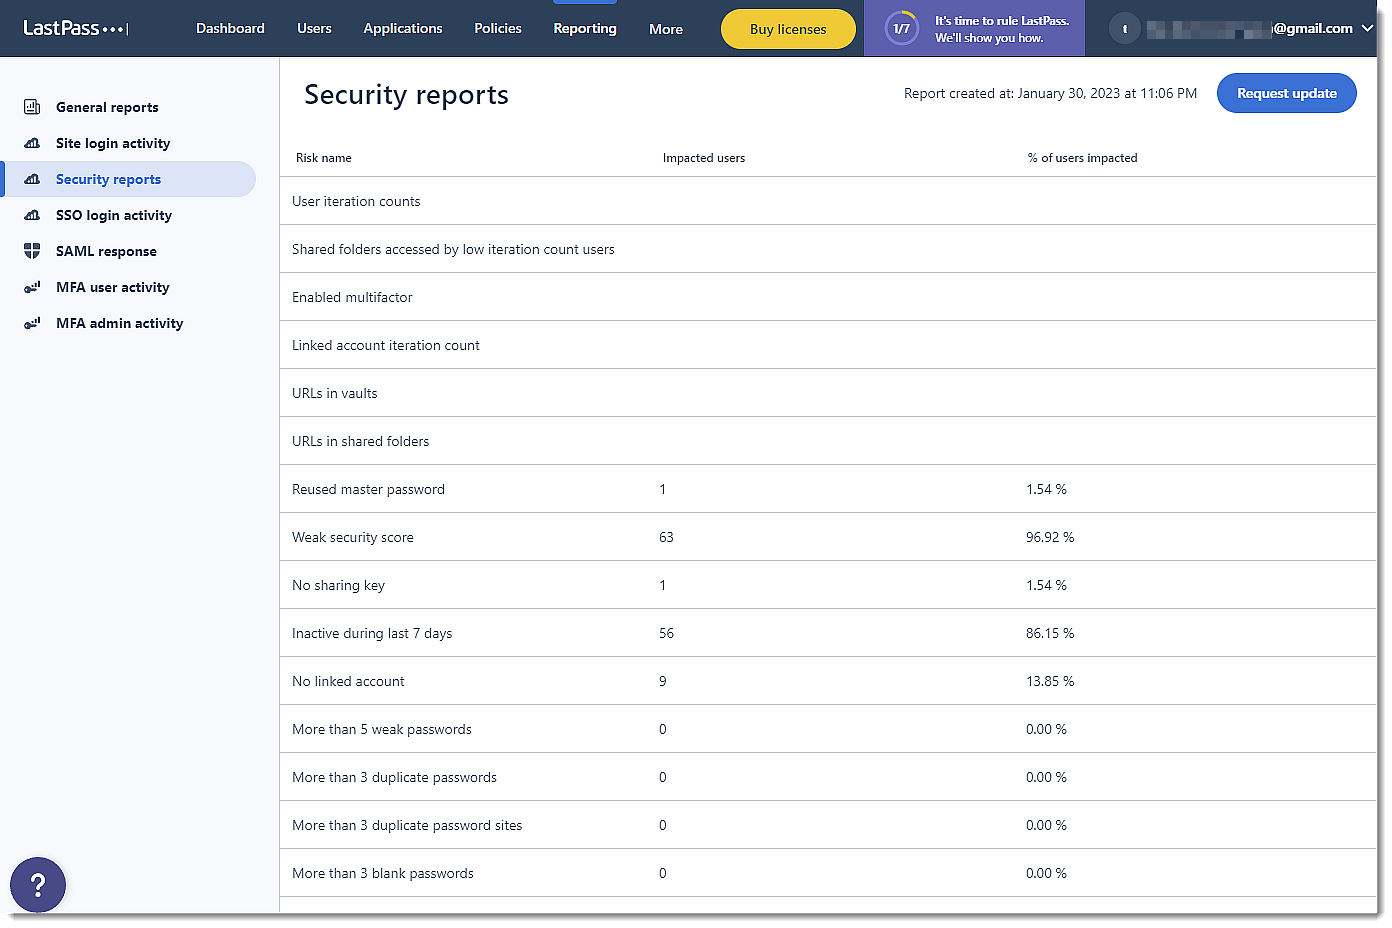Image resolution: width=1392 pixels, height=928 pixels.
Task: Click the MFA admin activity key icon
Action: pos(32,323)
